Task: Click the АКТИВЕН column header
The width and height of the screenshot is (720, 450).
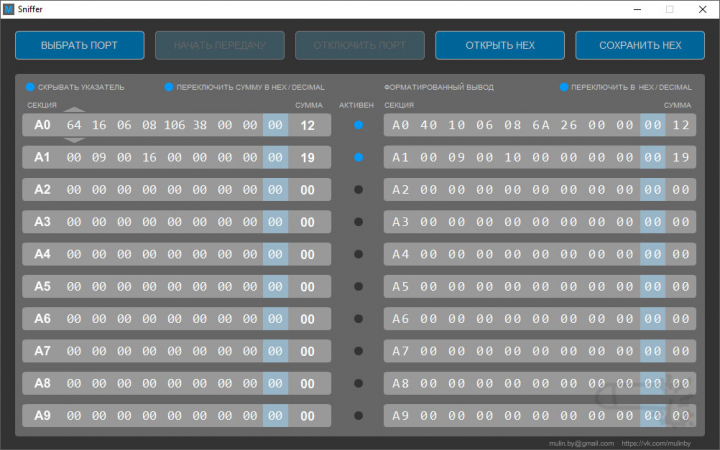Action: point(356,105)
